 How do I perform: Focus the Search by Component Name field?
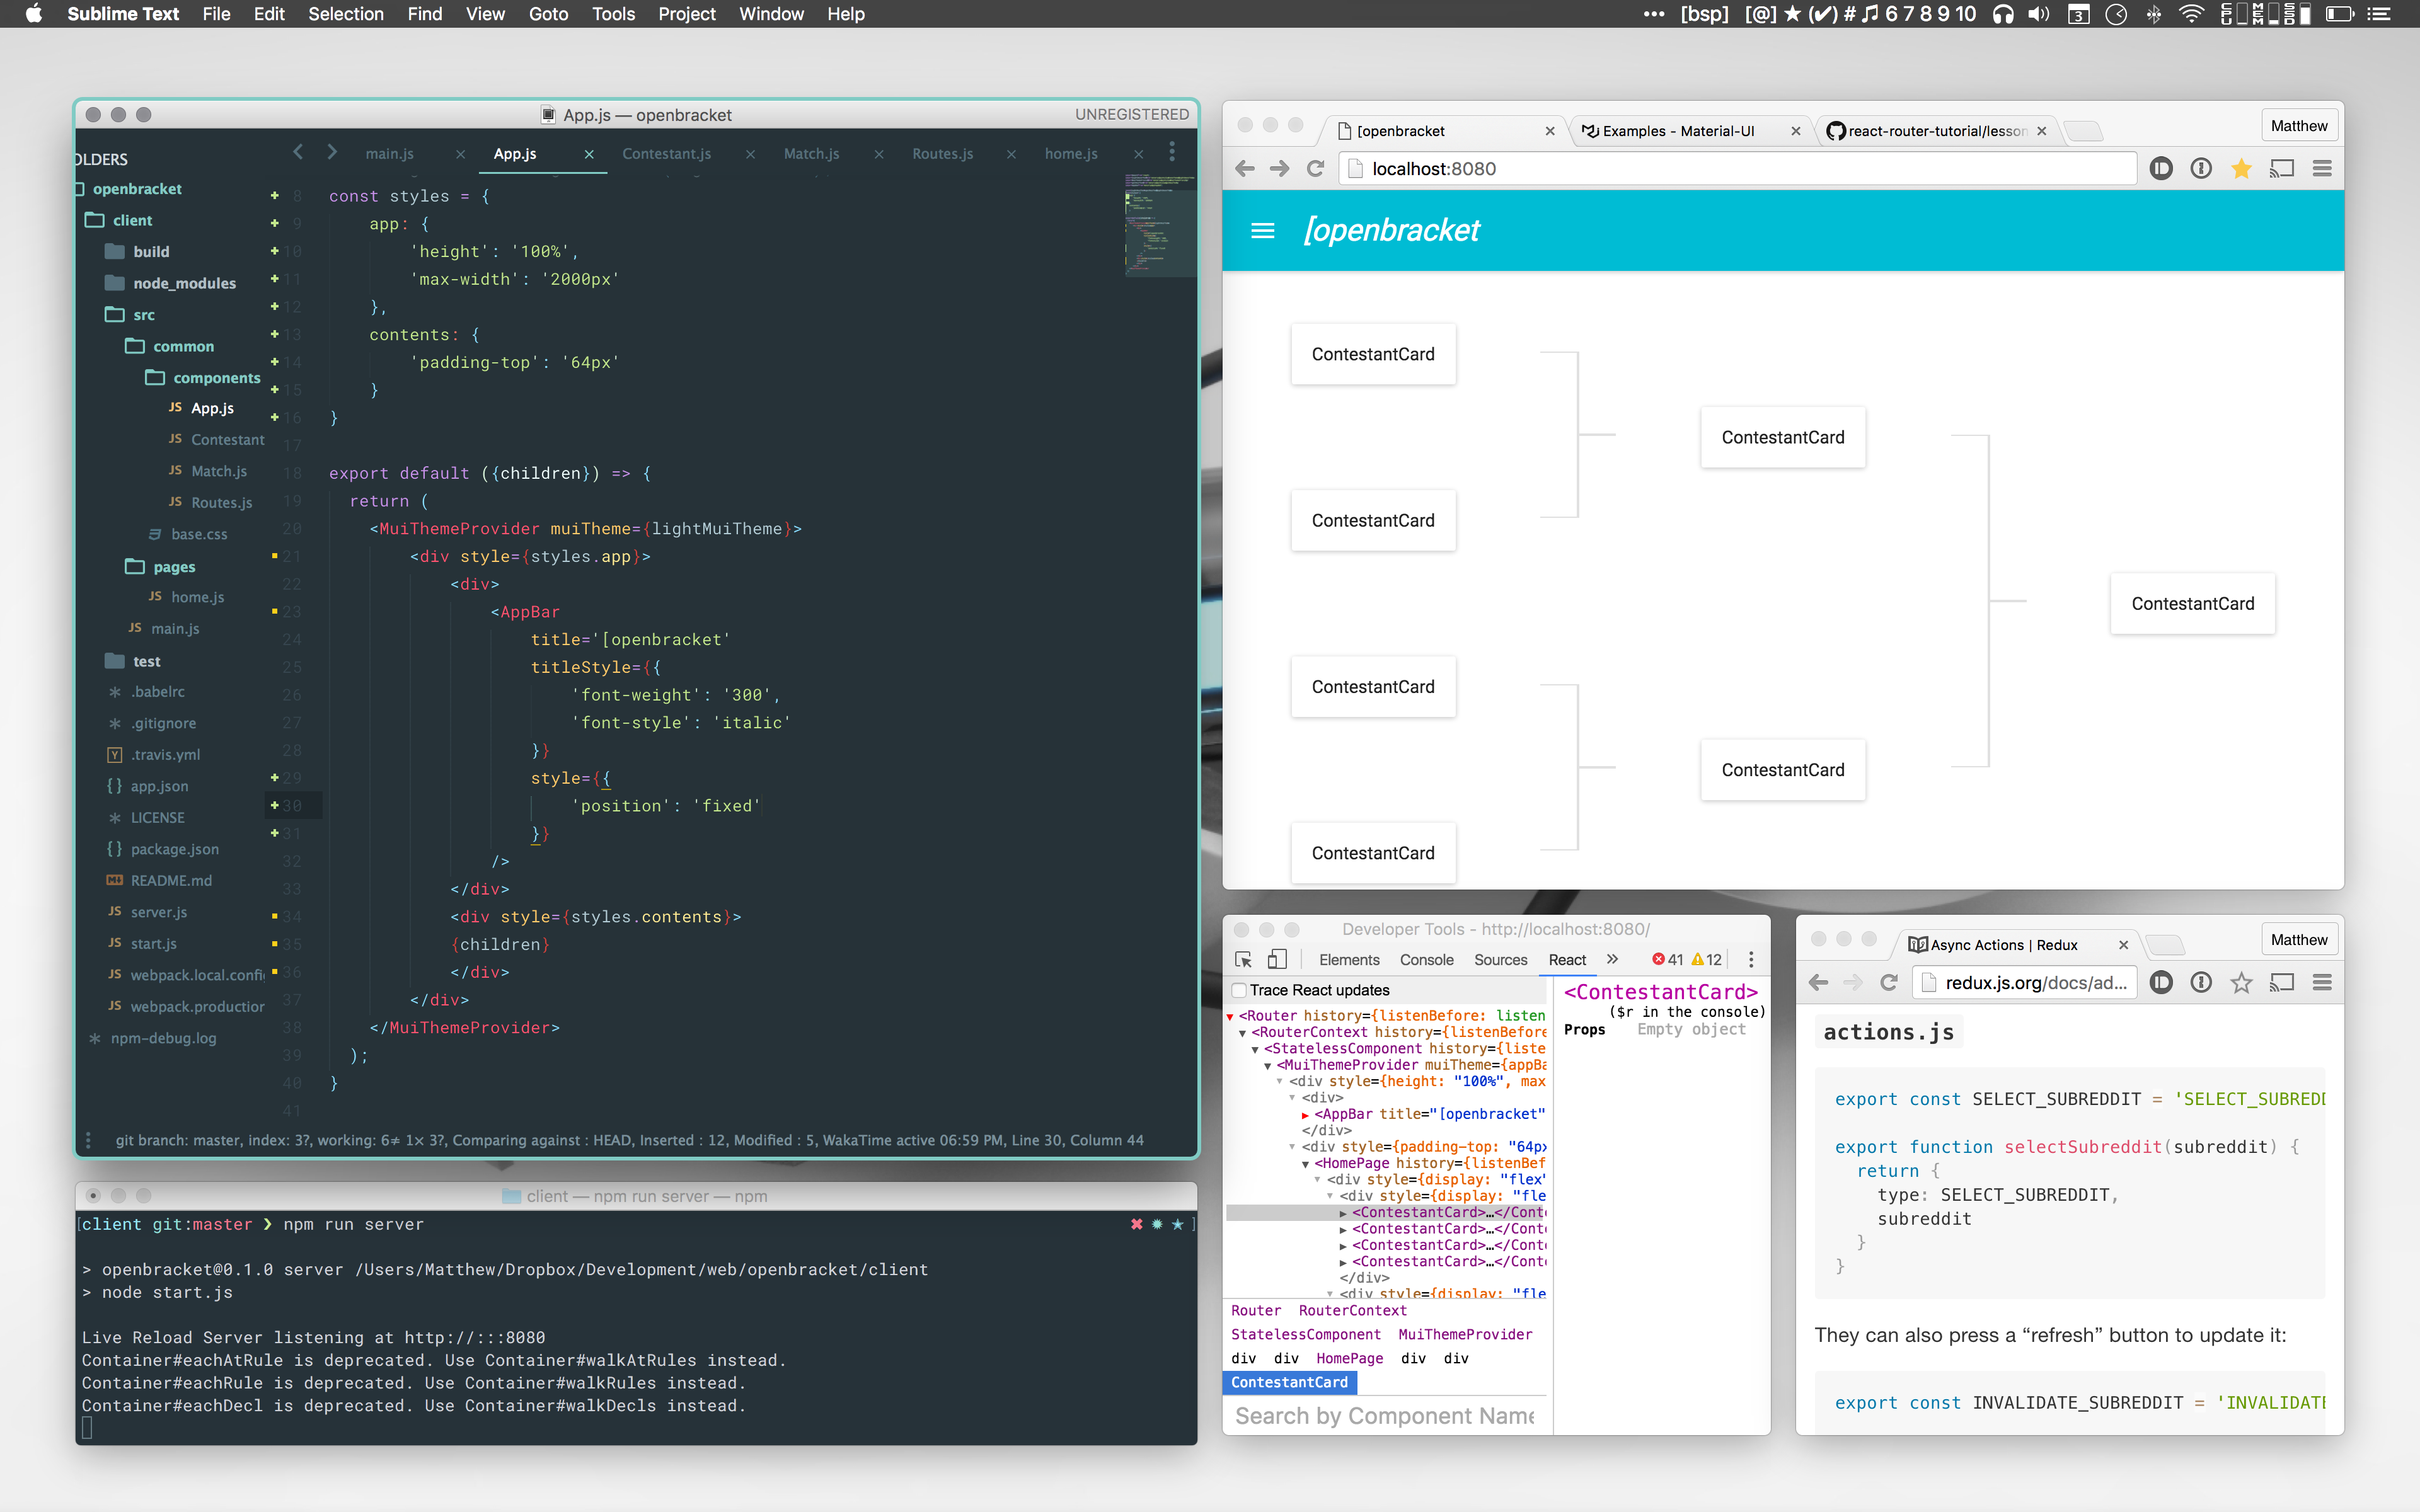pyautogui.click(x=1384, y=1416)
